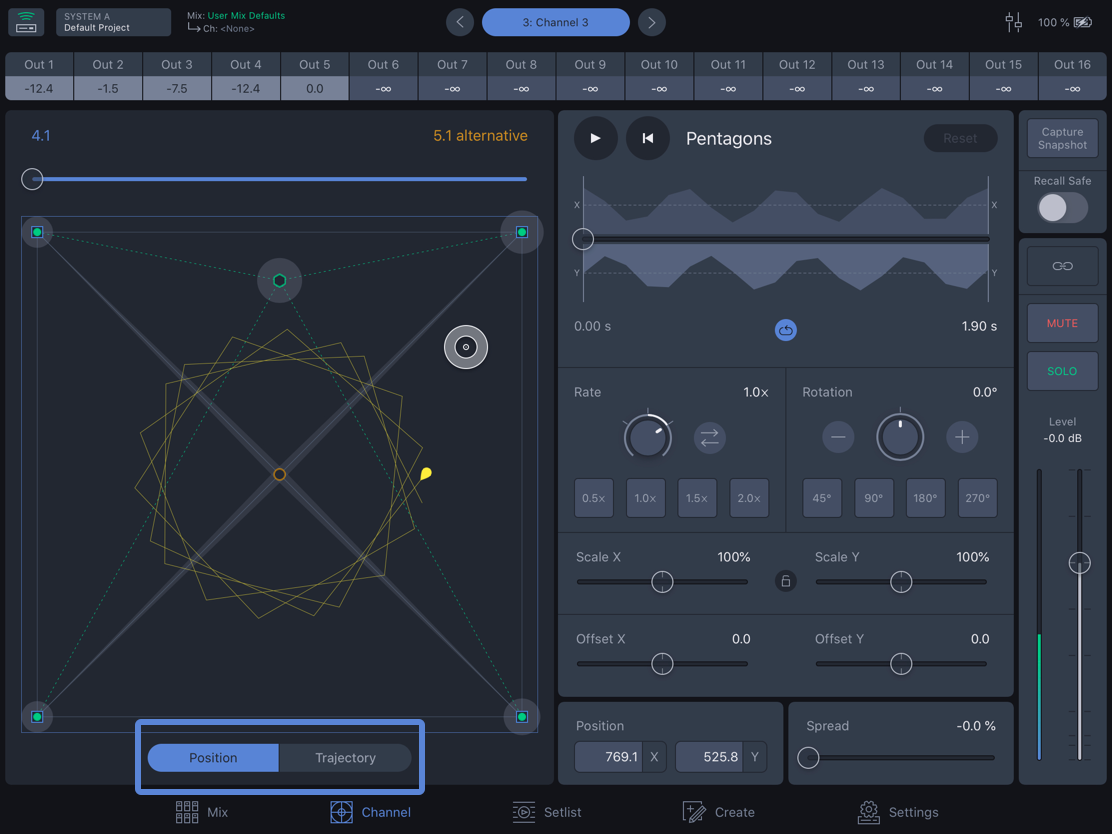
Task: Click the channel link icon
Action: pyautogui.click(x=1062, y=266)
